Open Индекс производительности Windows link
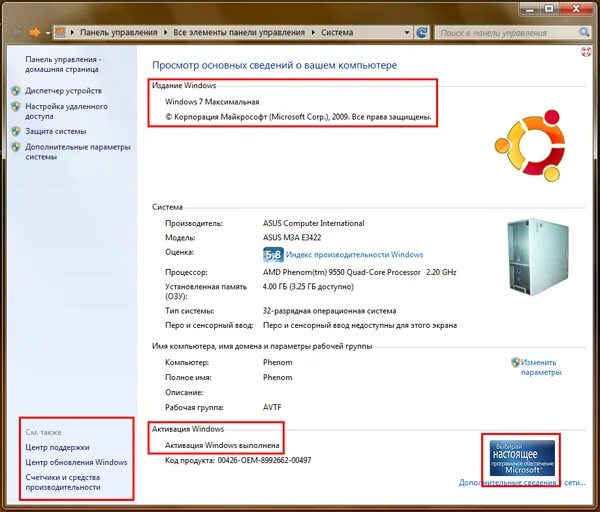The width and height of the screenshot is (600, 512). (354, 254)
